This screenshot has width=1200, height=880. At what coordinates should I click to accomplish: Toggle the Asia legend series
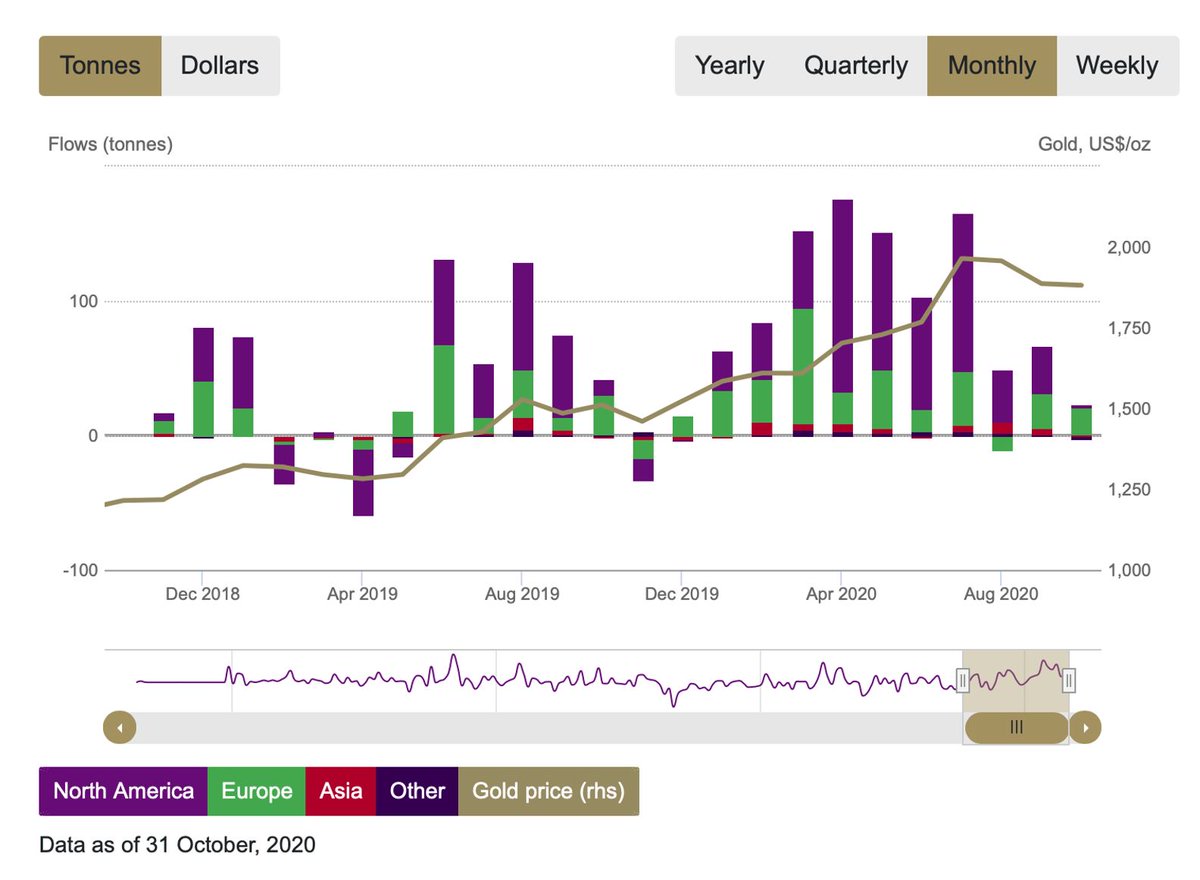(x=340, y=791)
